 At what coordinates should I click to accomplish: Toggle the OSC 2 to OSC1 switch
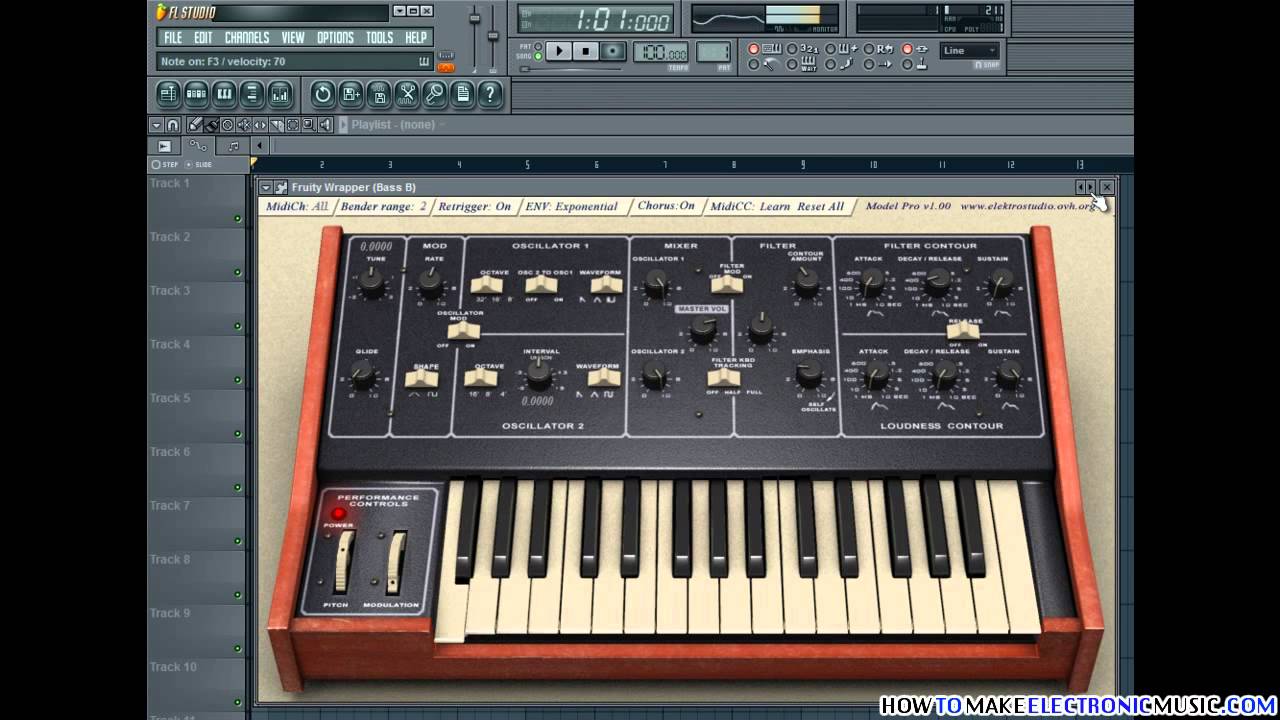[x=541, y=285]
